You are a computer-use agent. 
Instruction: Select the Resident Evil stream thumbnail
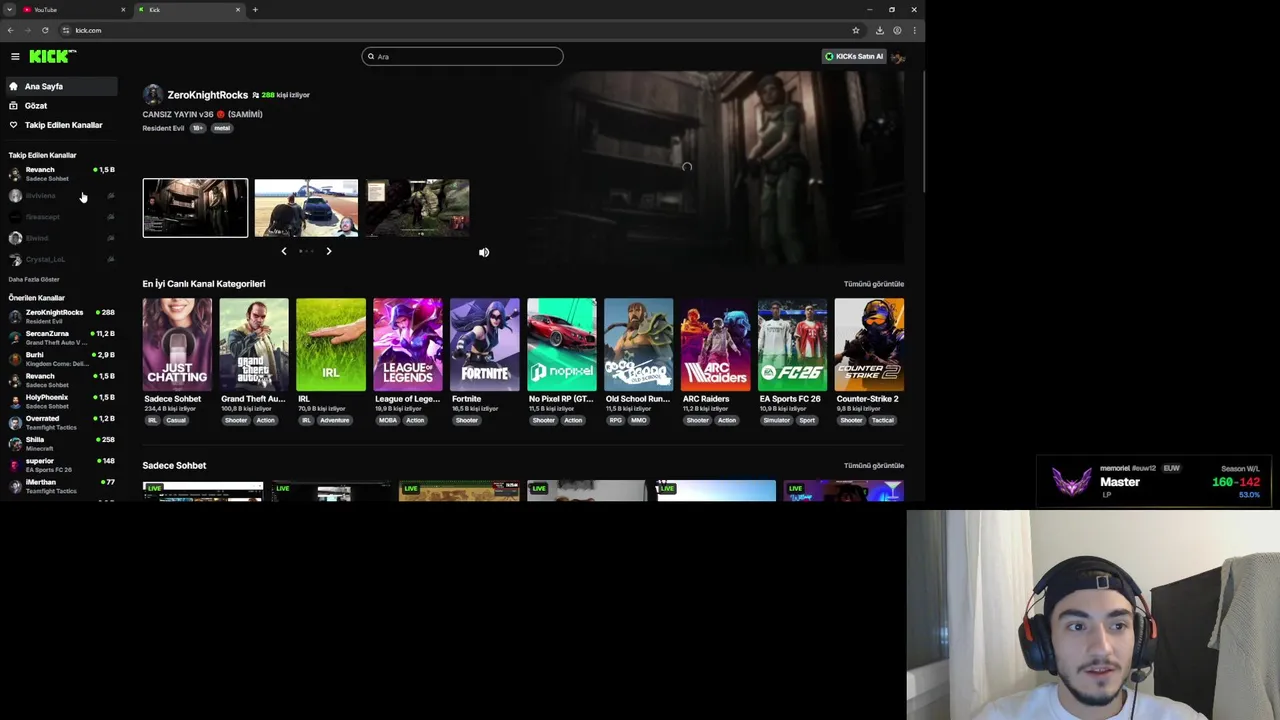click(195, 208)
